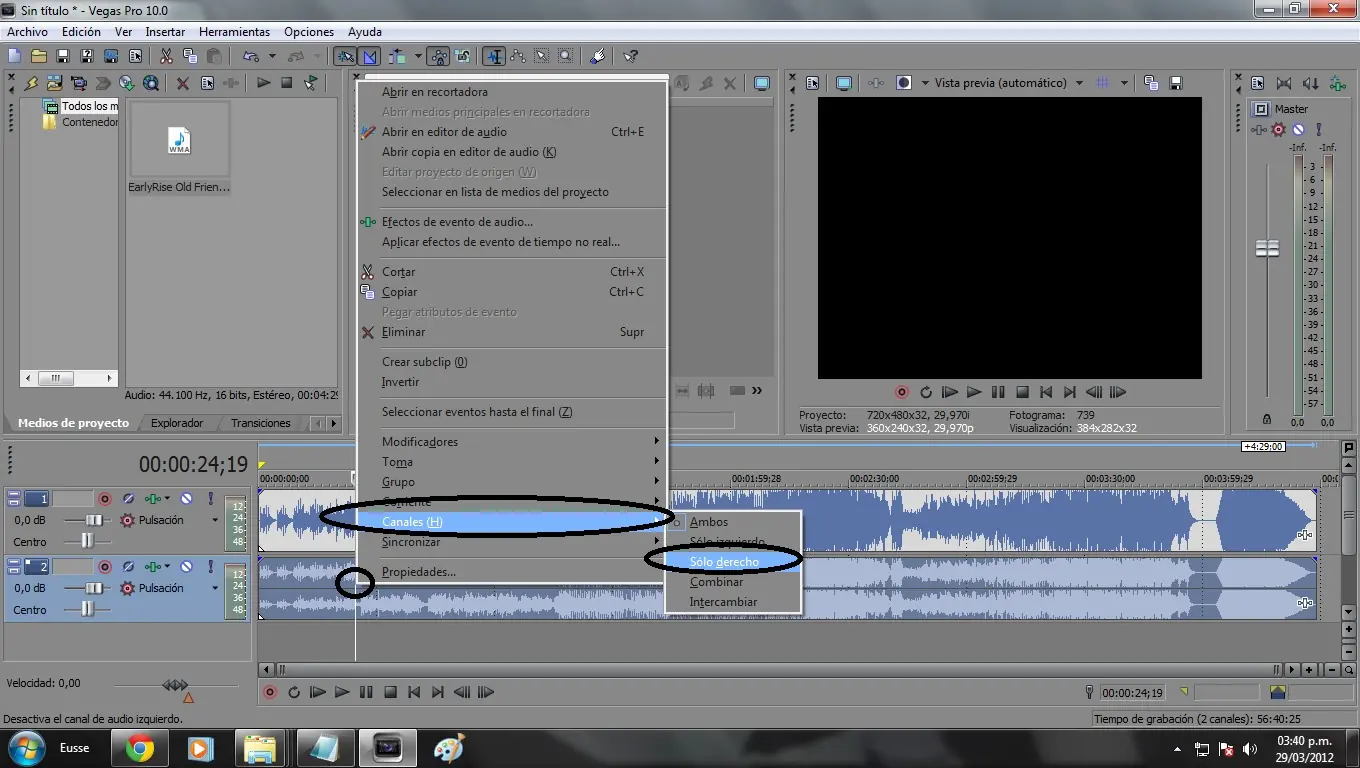The image size is (1360, 768).
Task: Open Project Video Properties in preview window
Action: tap(813, 83)
